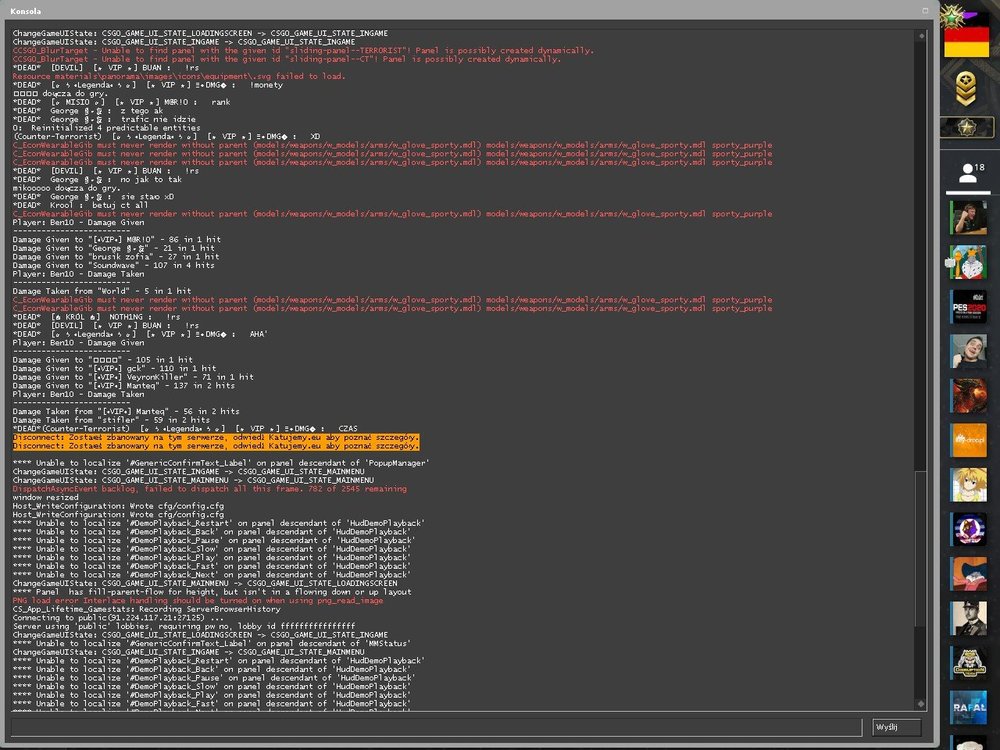Viewport: 1000px width, 750px height.
Task: Click the smiling face selfie avatar
Action: click(x=969, y=351)
